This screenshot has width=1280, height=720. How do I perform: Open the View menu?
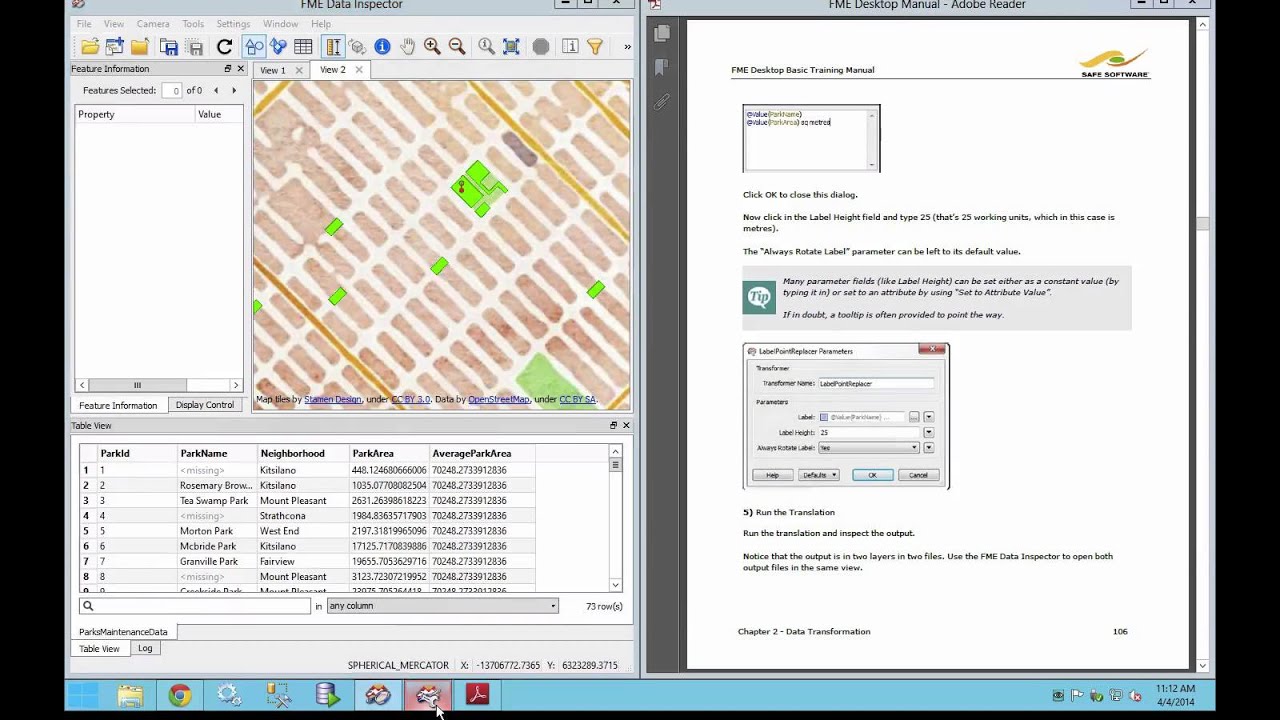click(x=114, y=23)
